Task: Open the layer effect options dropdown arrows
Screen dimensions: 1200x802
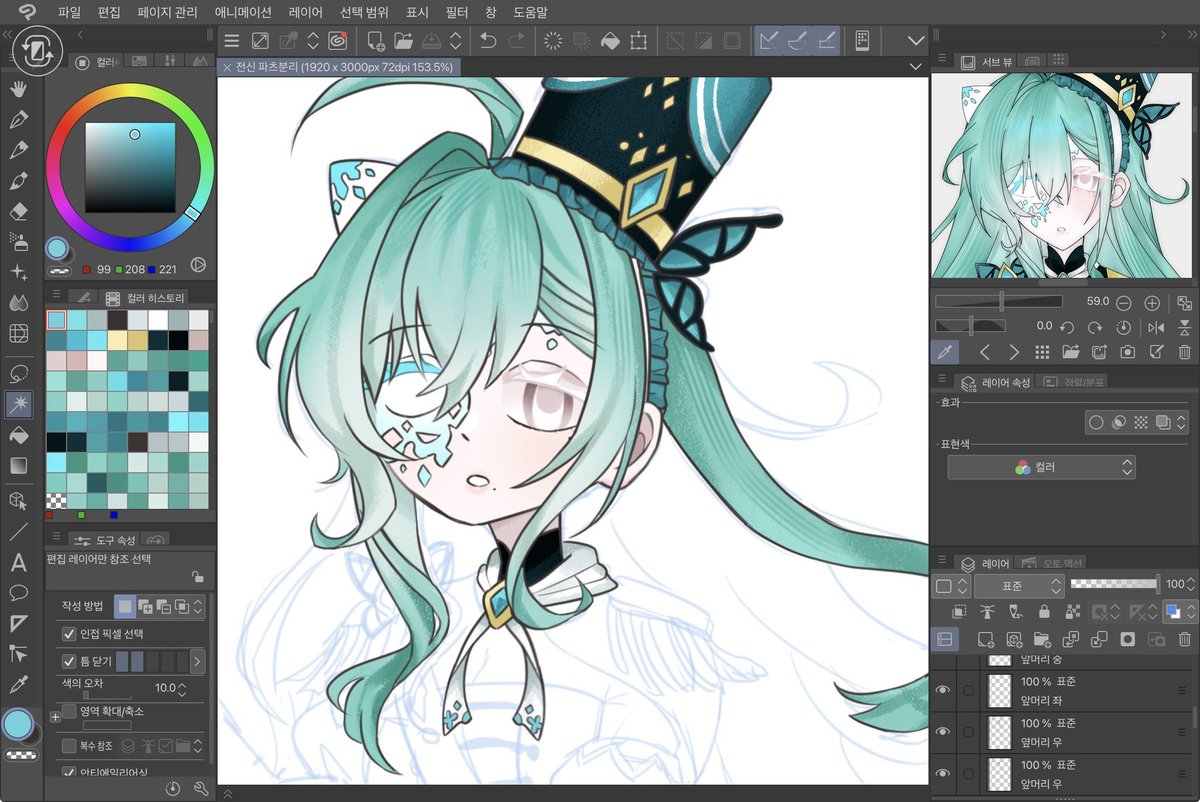Action: (1182, 423)
